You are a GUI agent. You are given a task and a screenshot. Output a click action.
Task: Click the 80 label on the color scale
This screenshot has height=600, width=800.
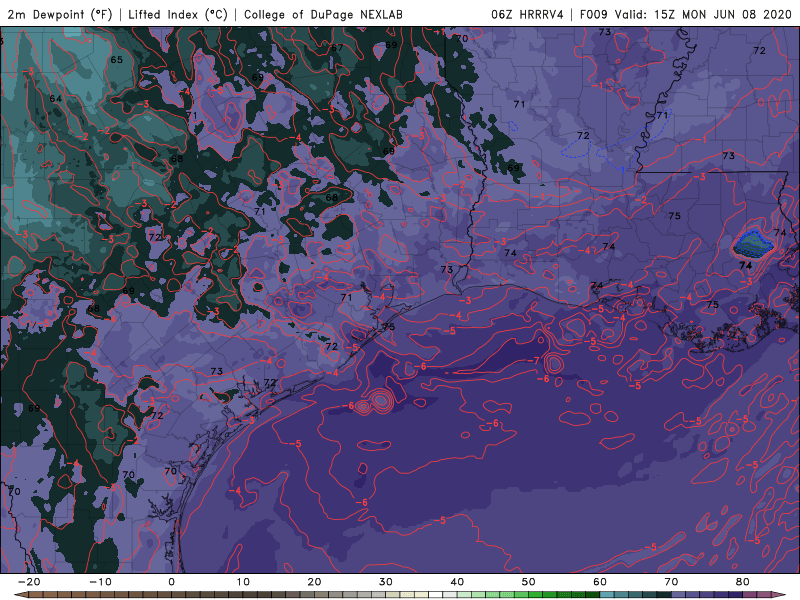(x=743, y=582)
